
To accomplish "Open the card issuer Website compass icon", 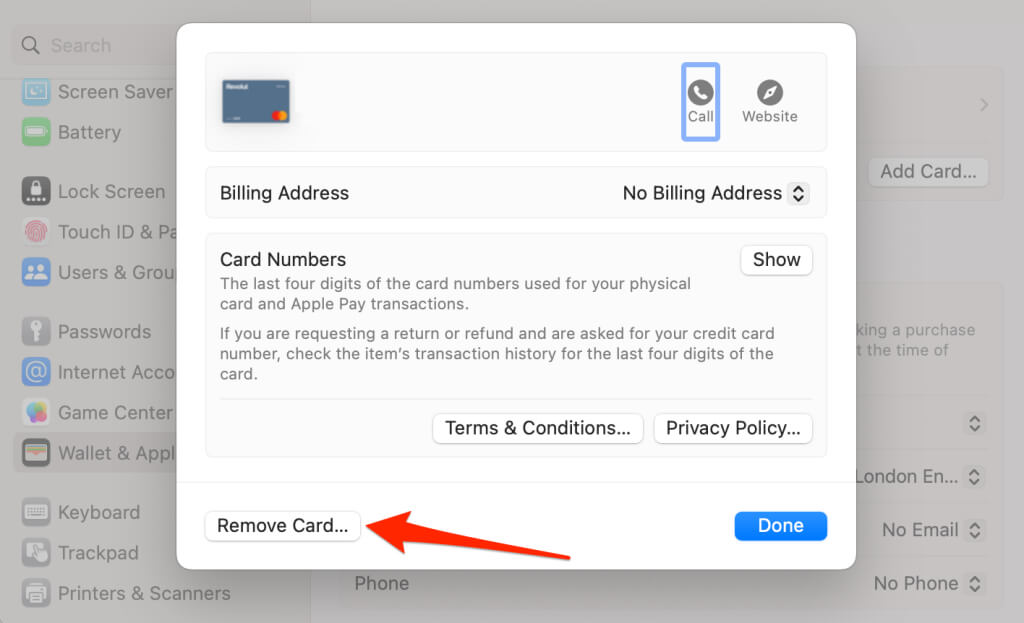I will [x=769, y=93].
